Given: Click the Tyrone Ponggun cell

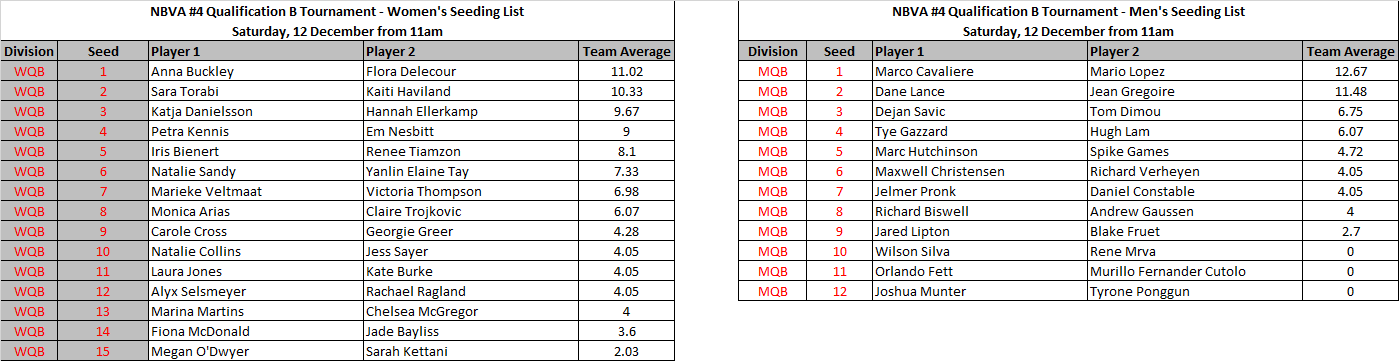Looking at the screenshot, I should point(1195,291).
